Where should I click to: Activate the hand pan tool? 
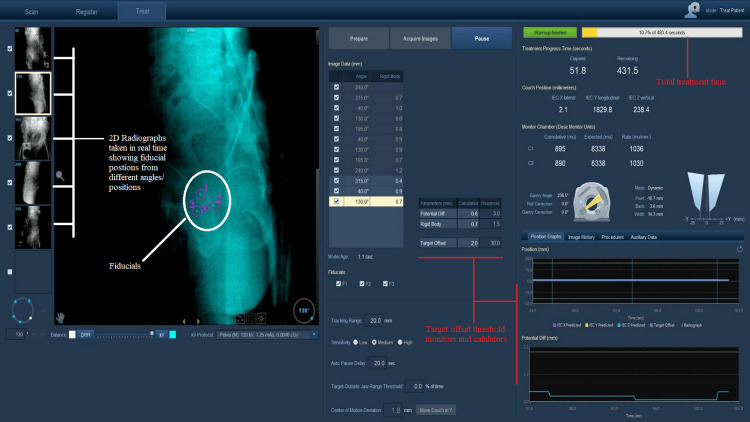pos(60,317)
